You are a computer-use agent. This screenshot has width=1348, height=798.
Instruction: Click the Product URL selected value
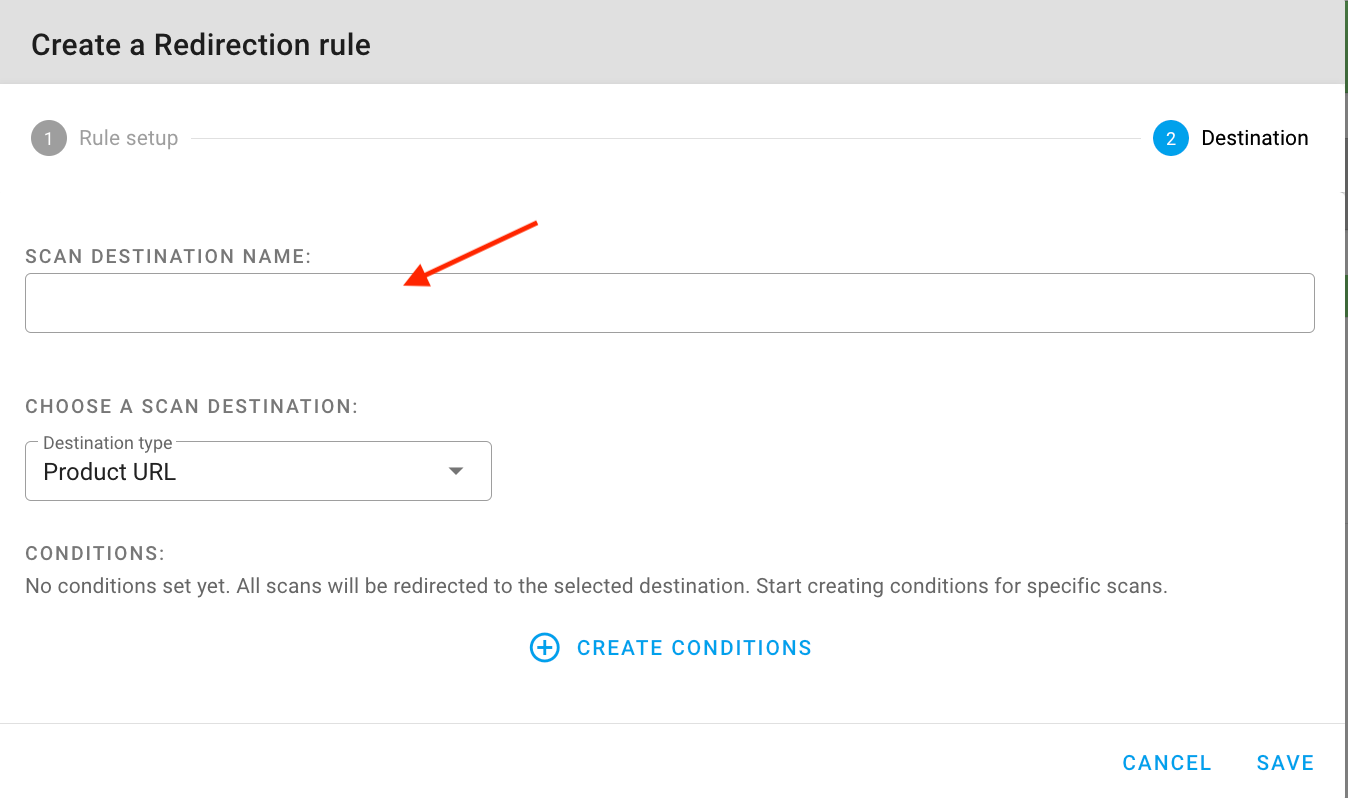click(x=110, y=472)
